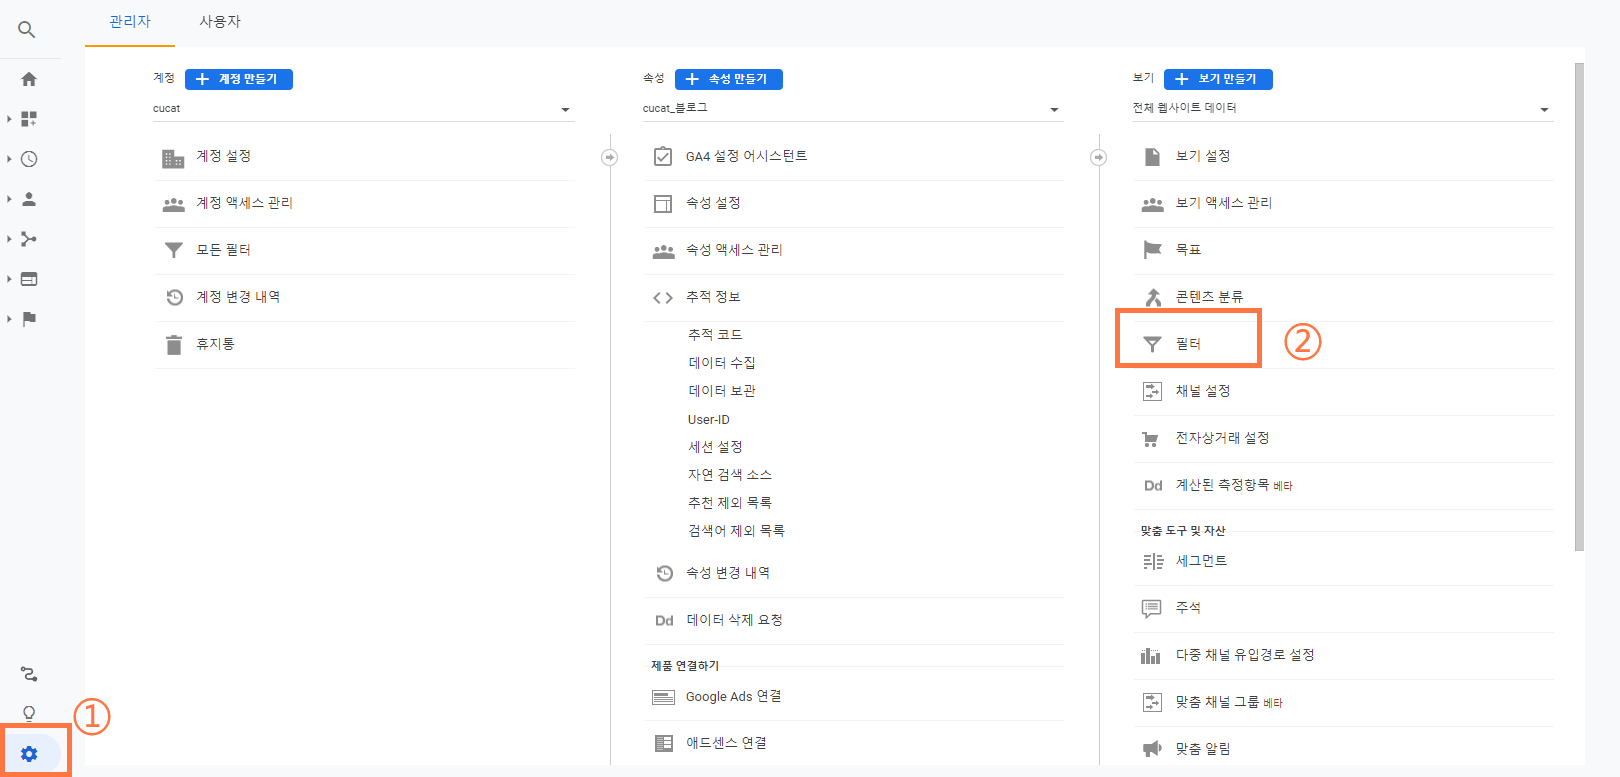Open Customization dashboard icon in sidebar

29,119
